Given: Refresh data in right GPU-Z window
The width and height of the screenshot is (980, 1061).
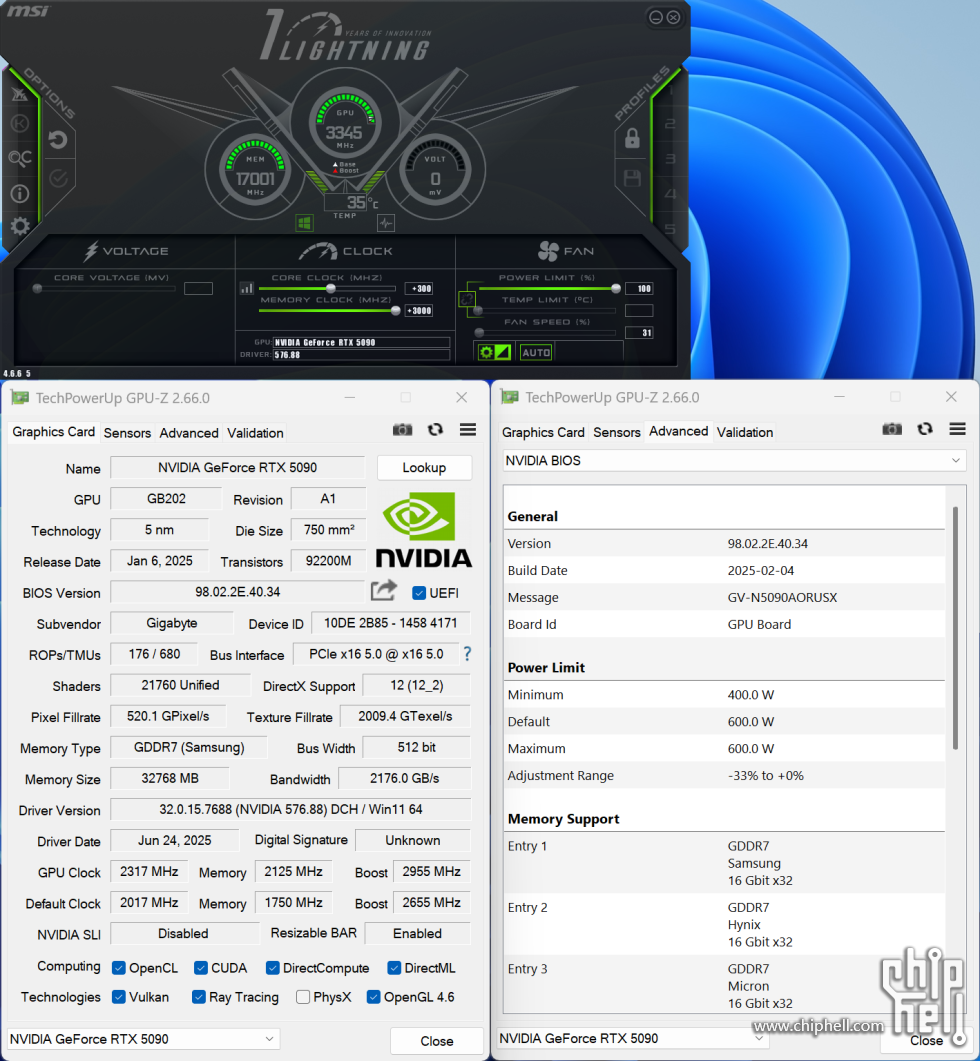Looking at the screenshot, I should [x=925, y=429].
